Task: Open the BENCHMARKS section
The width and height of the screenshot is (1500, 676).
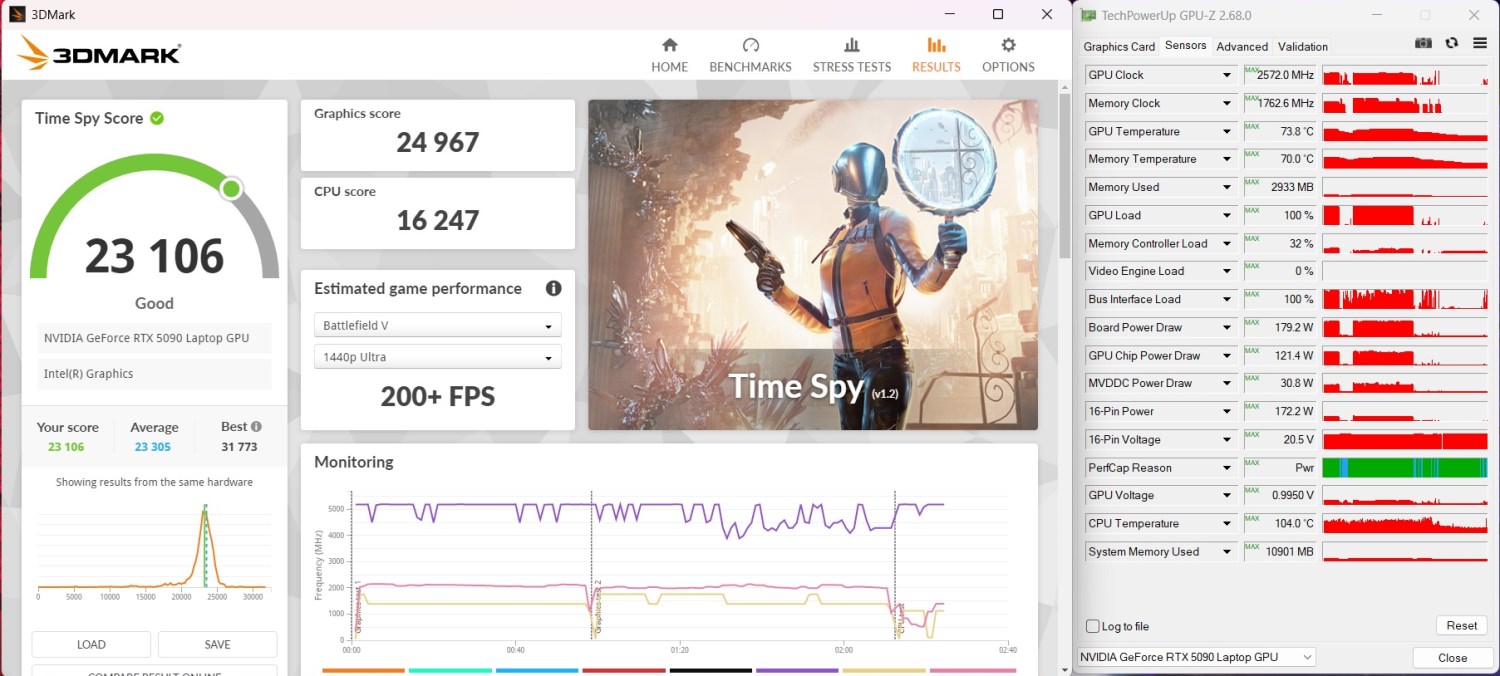Action: [750, 55]
